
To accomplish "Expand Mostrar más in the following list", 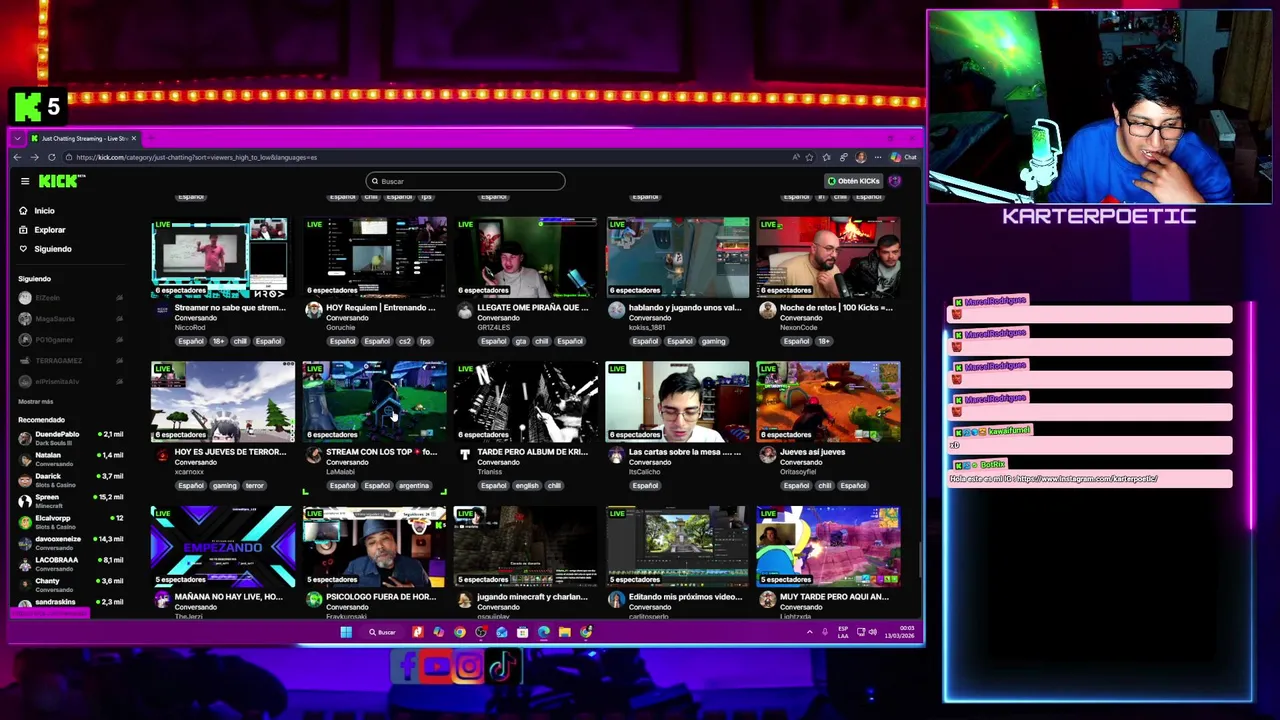I will (36, 402).
